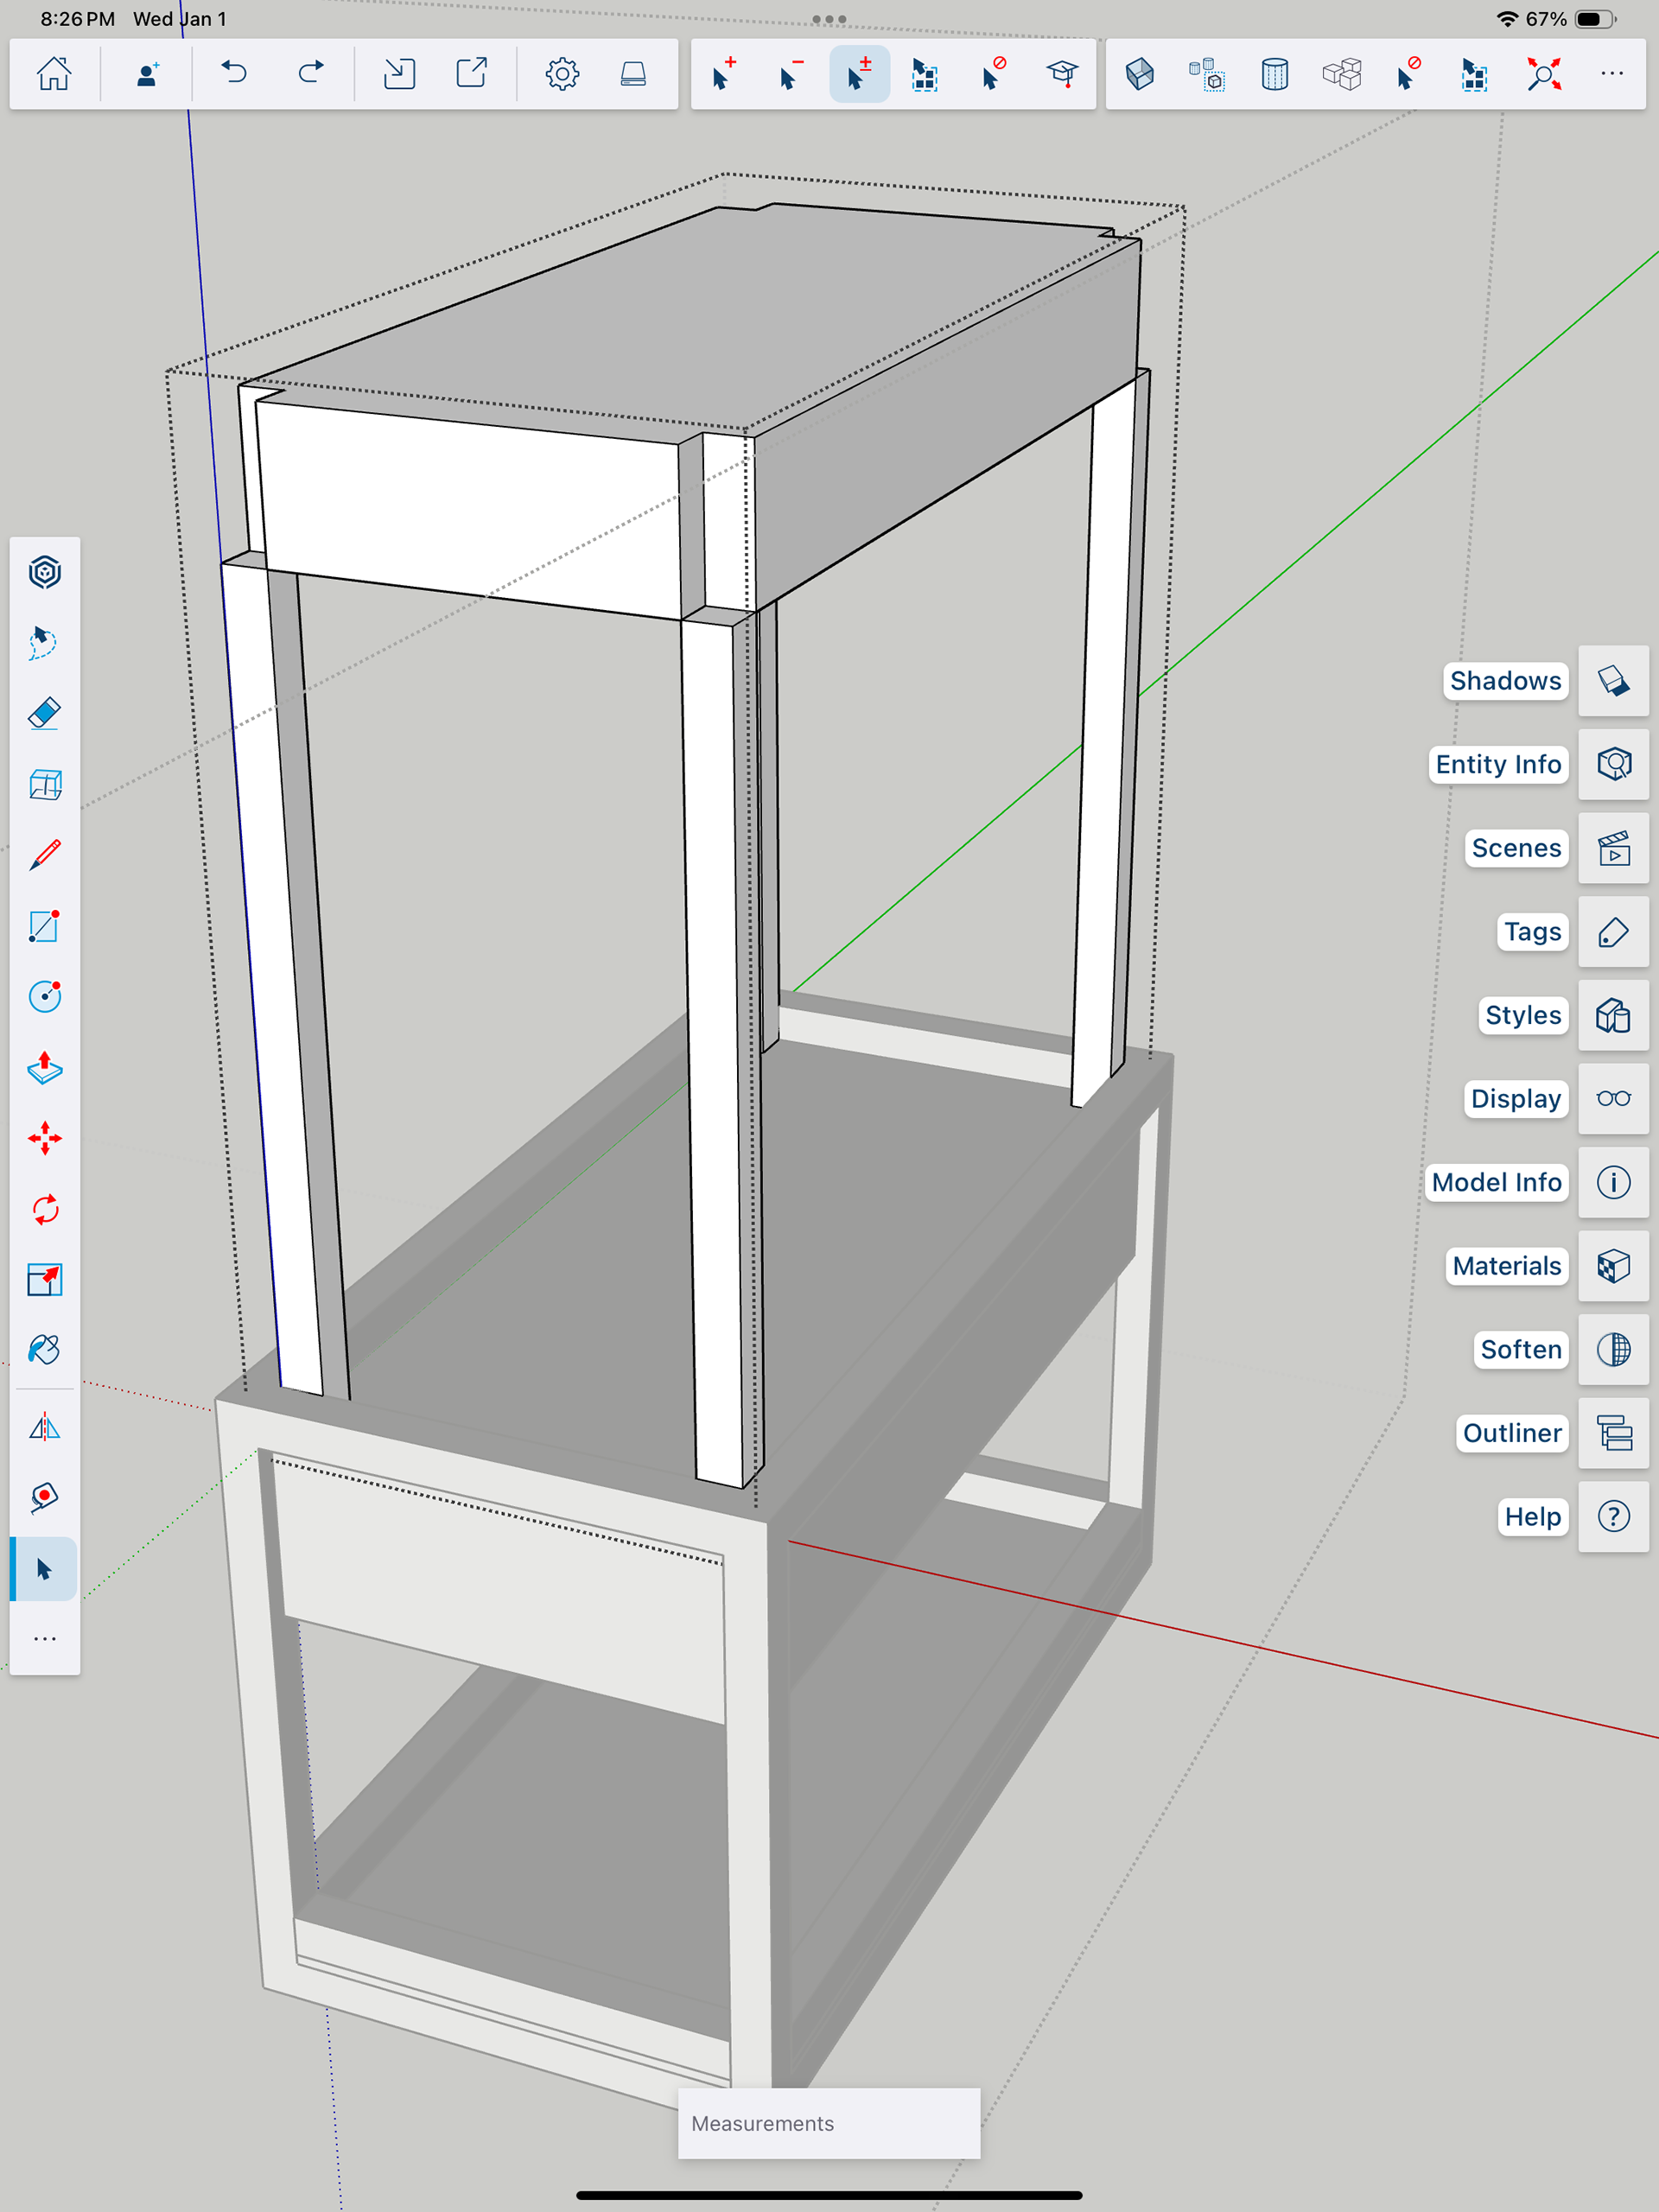Select the Lasso select tool
The image size is (1659, 2212).
click(x=44, y=643)
